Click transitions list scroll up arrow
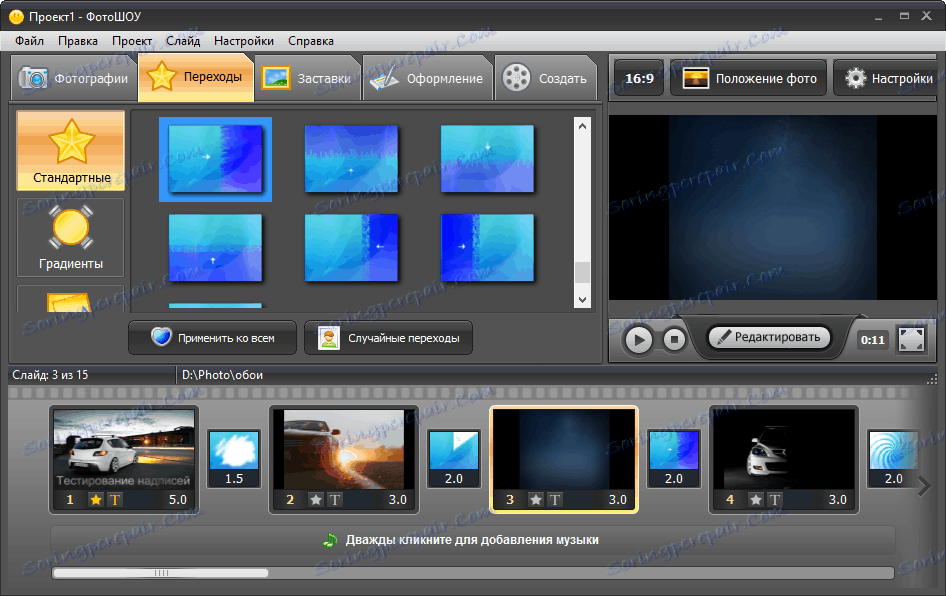The height and width of the screenshot is (596, 946). coord(582,126)
